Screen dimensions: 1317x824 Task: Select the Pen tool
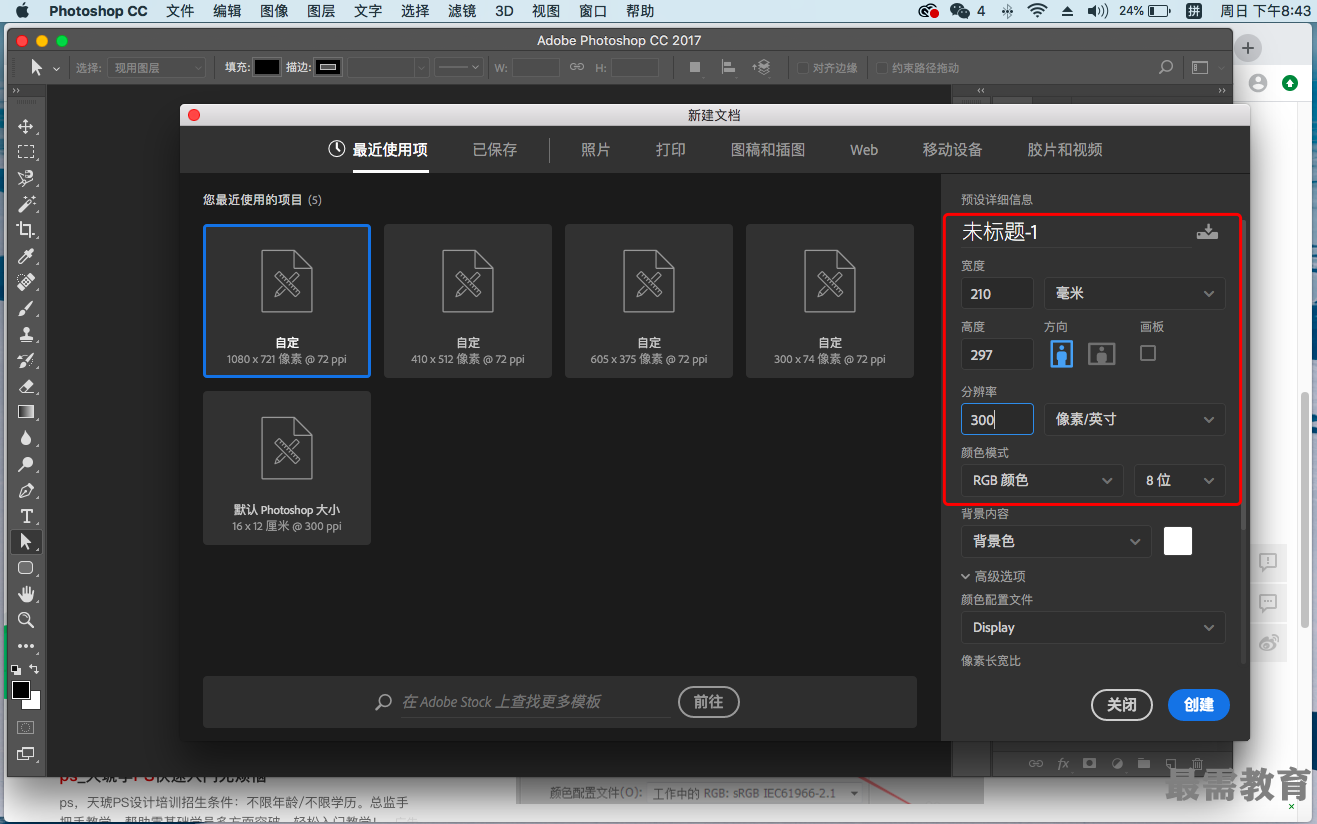point(26,490)
